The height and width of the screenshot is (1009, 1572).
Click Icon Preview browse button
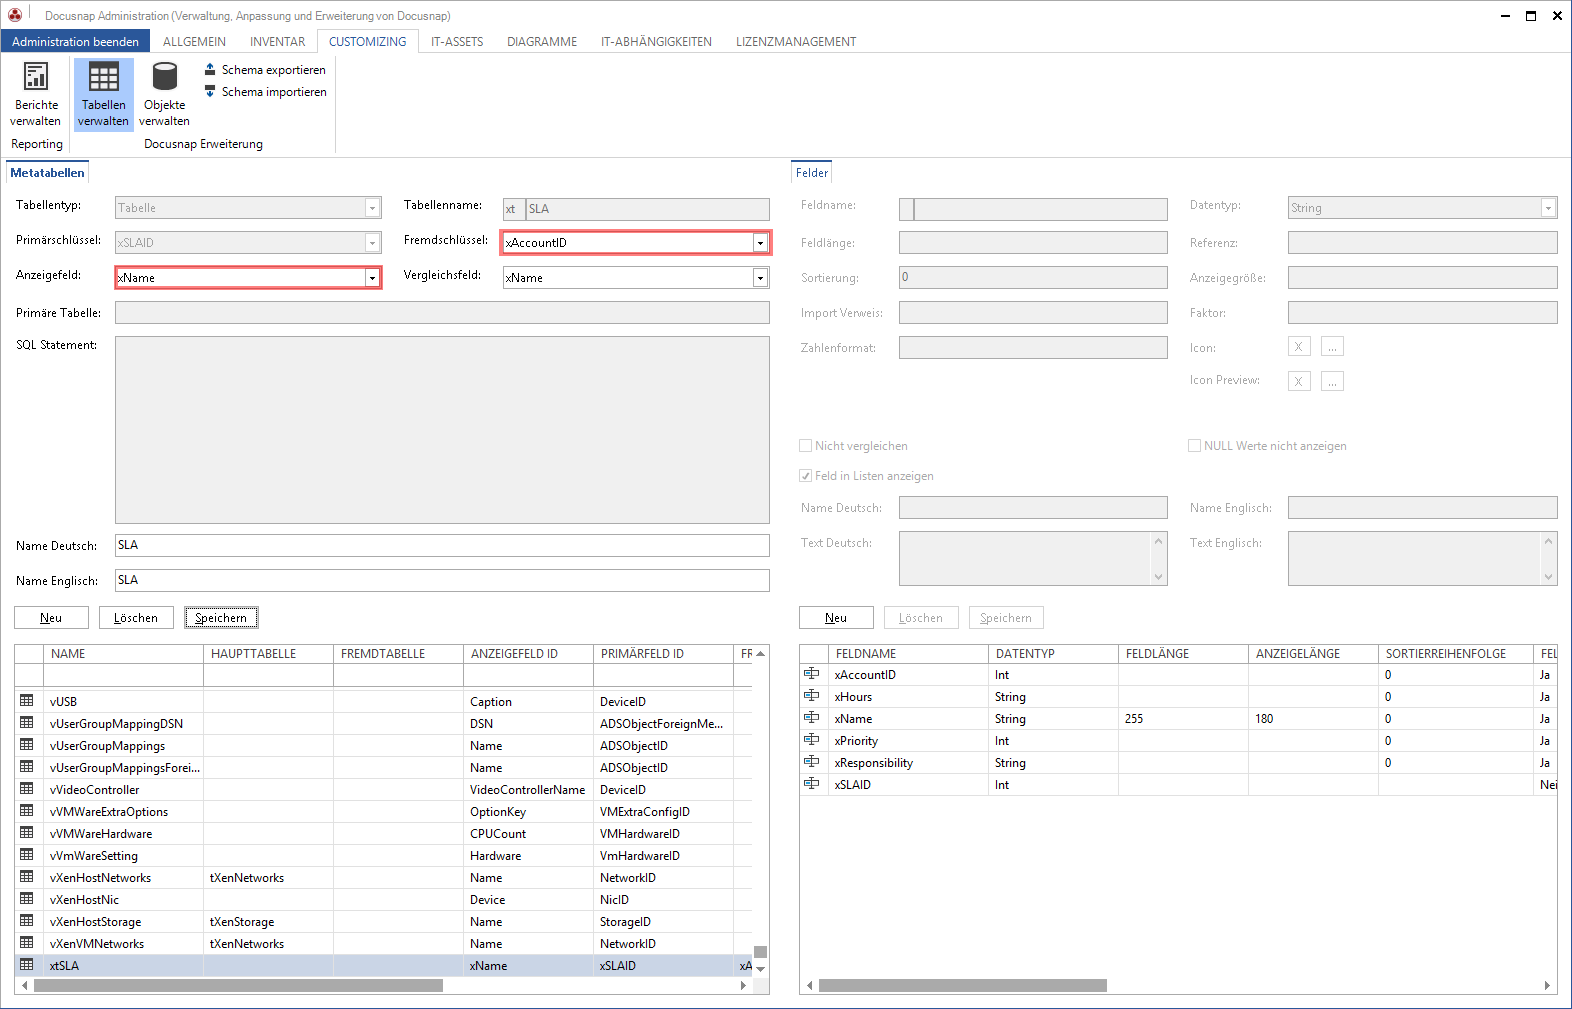(1332, 381)
